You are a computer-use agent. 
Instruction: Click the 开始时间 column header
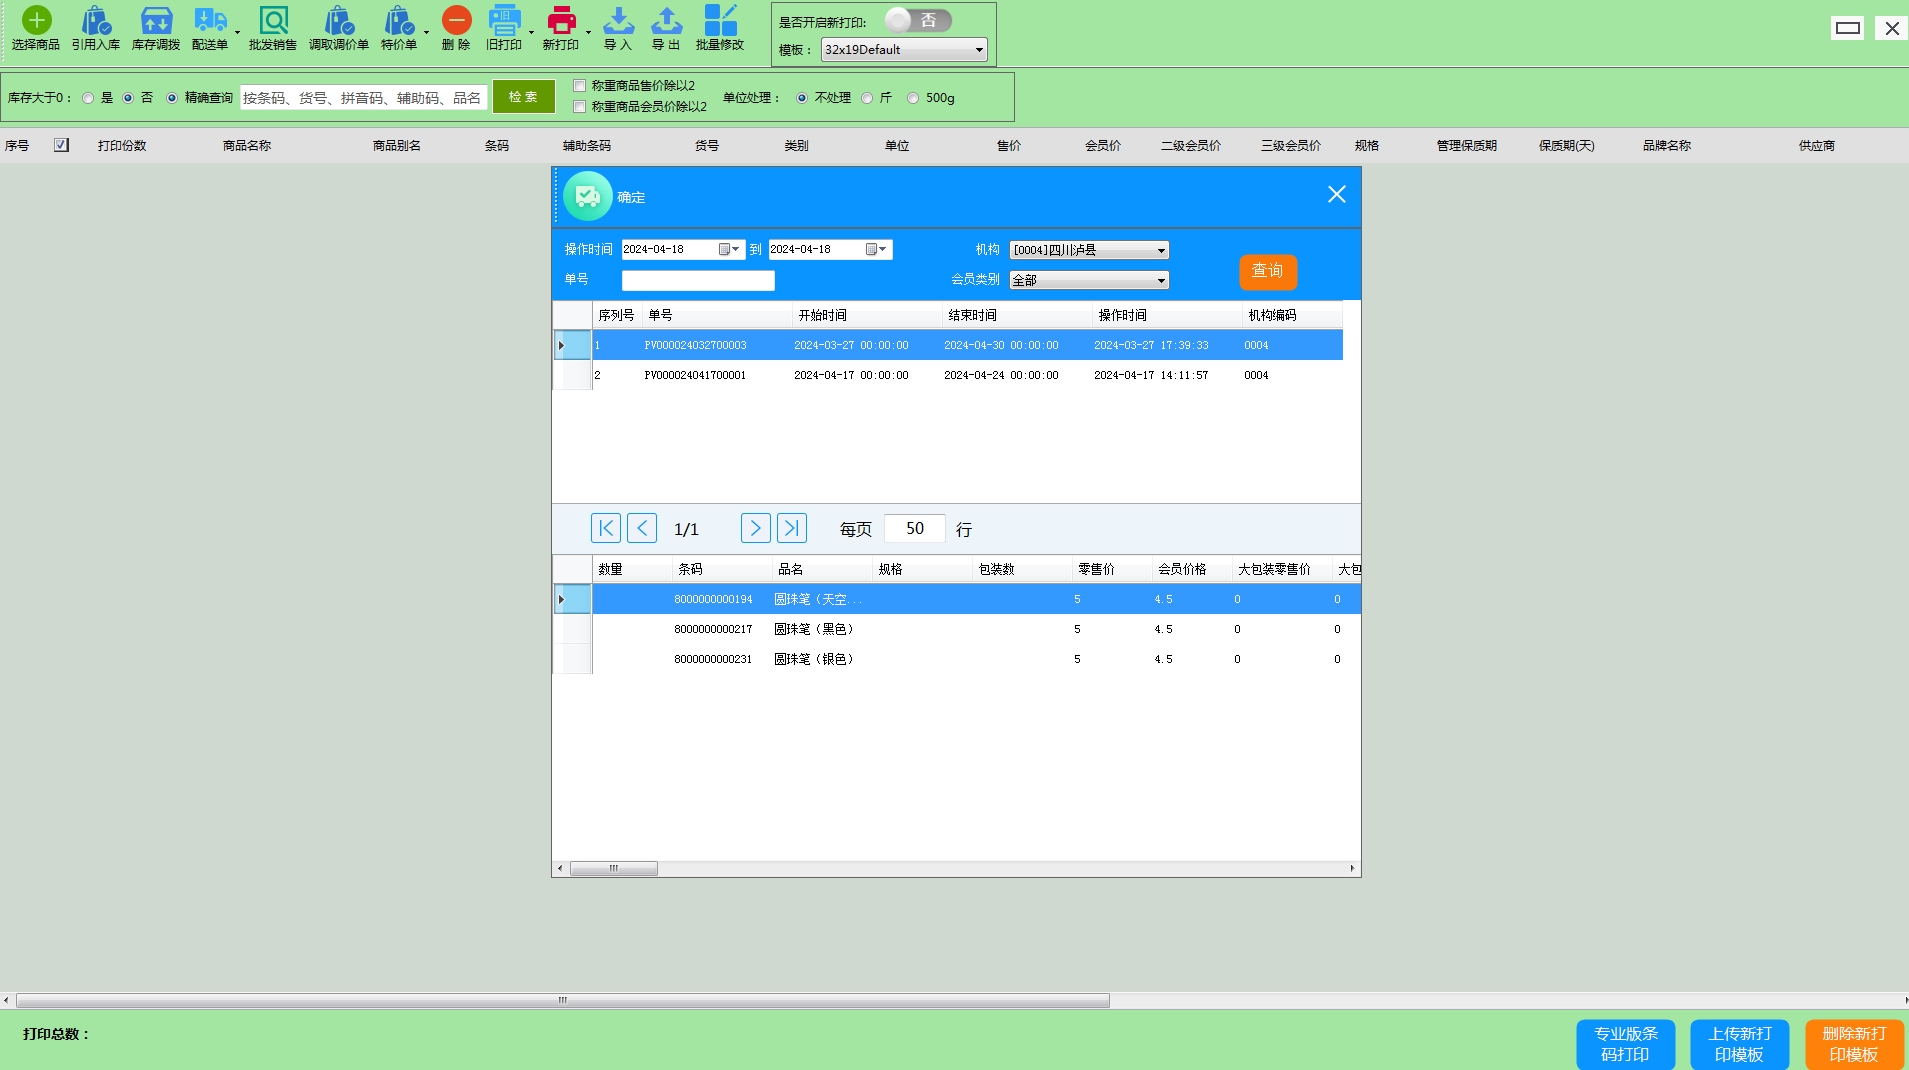pyautogui.click(x=822, y=315)
